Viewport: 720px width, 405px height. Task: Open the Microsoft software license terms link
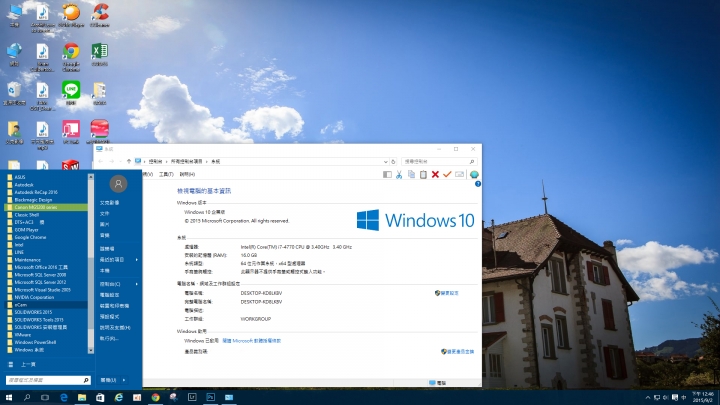point(252,341)
